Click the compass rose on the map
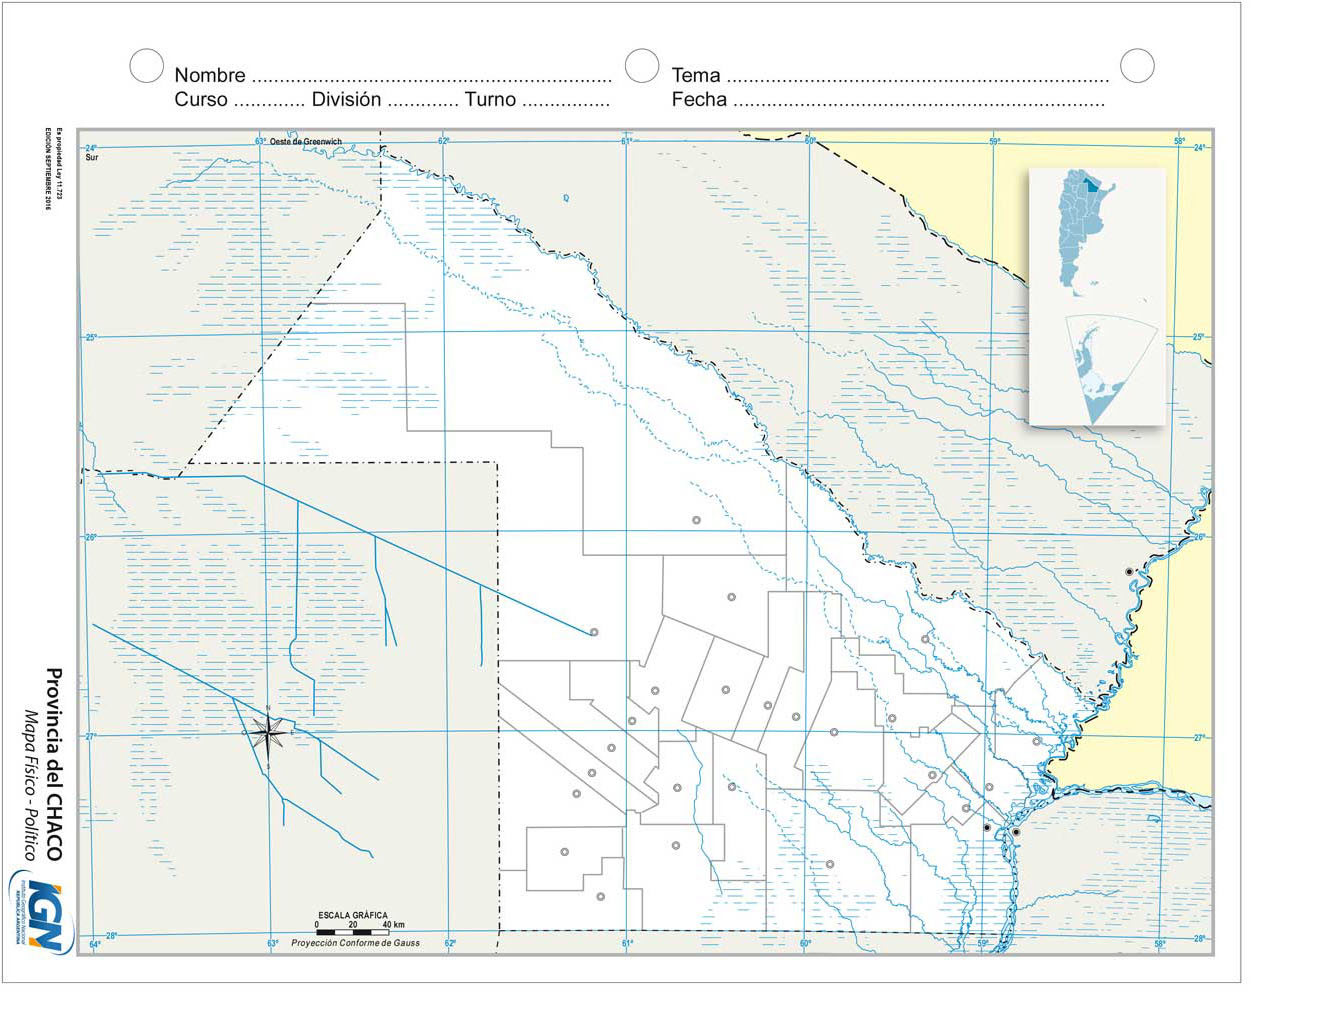Viewport: 1321px width, 1024px height. [267, 735]
